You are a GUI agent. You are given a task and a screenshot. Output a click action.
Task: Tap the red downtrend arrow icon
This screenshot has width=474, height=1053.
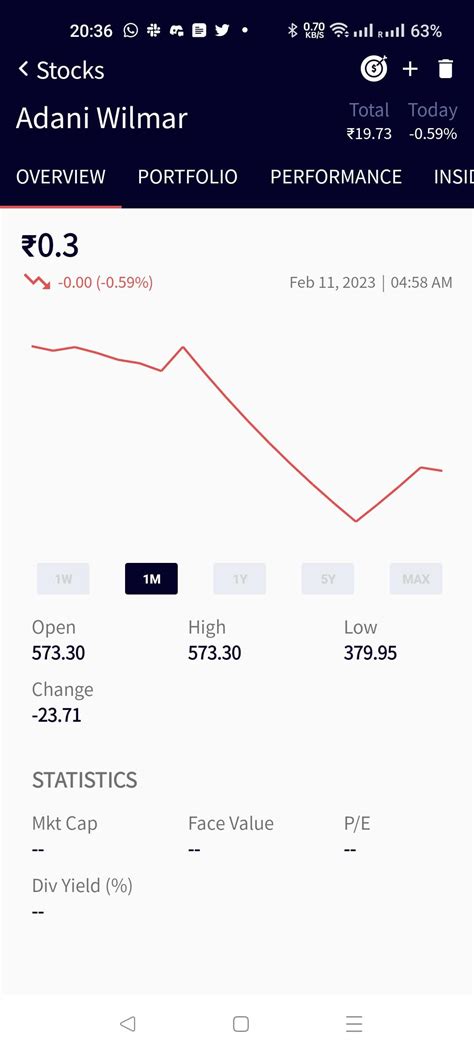(x=37, y=282)
